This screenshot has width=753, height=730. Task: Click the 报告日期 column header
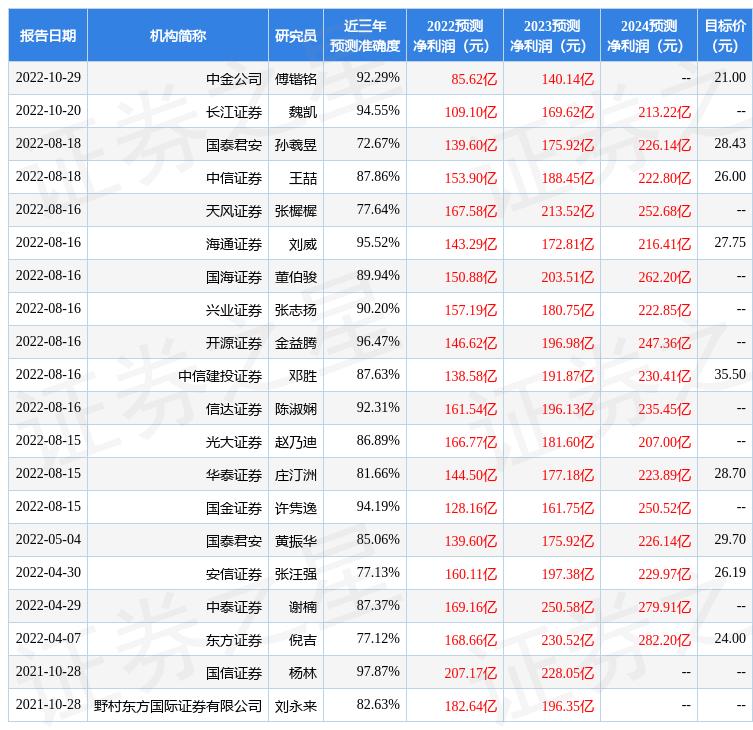pyautogui.click(x=48, y=36)
